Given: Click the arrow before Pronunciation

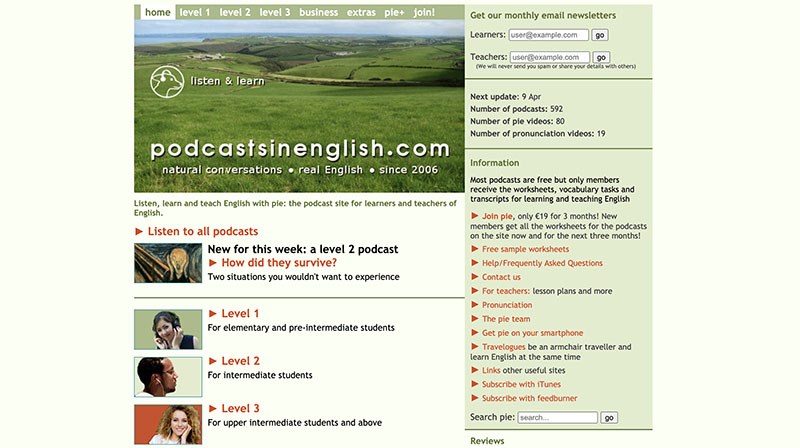Looking at the screenshot, I should click(475, 305).
